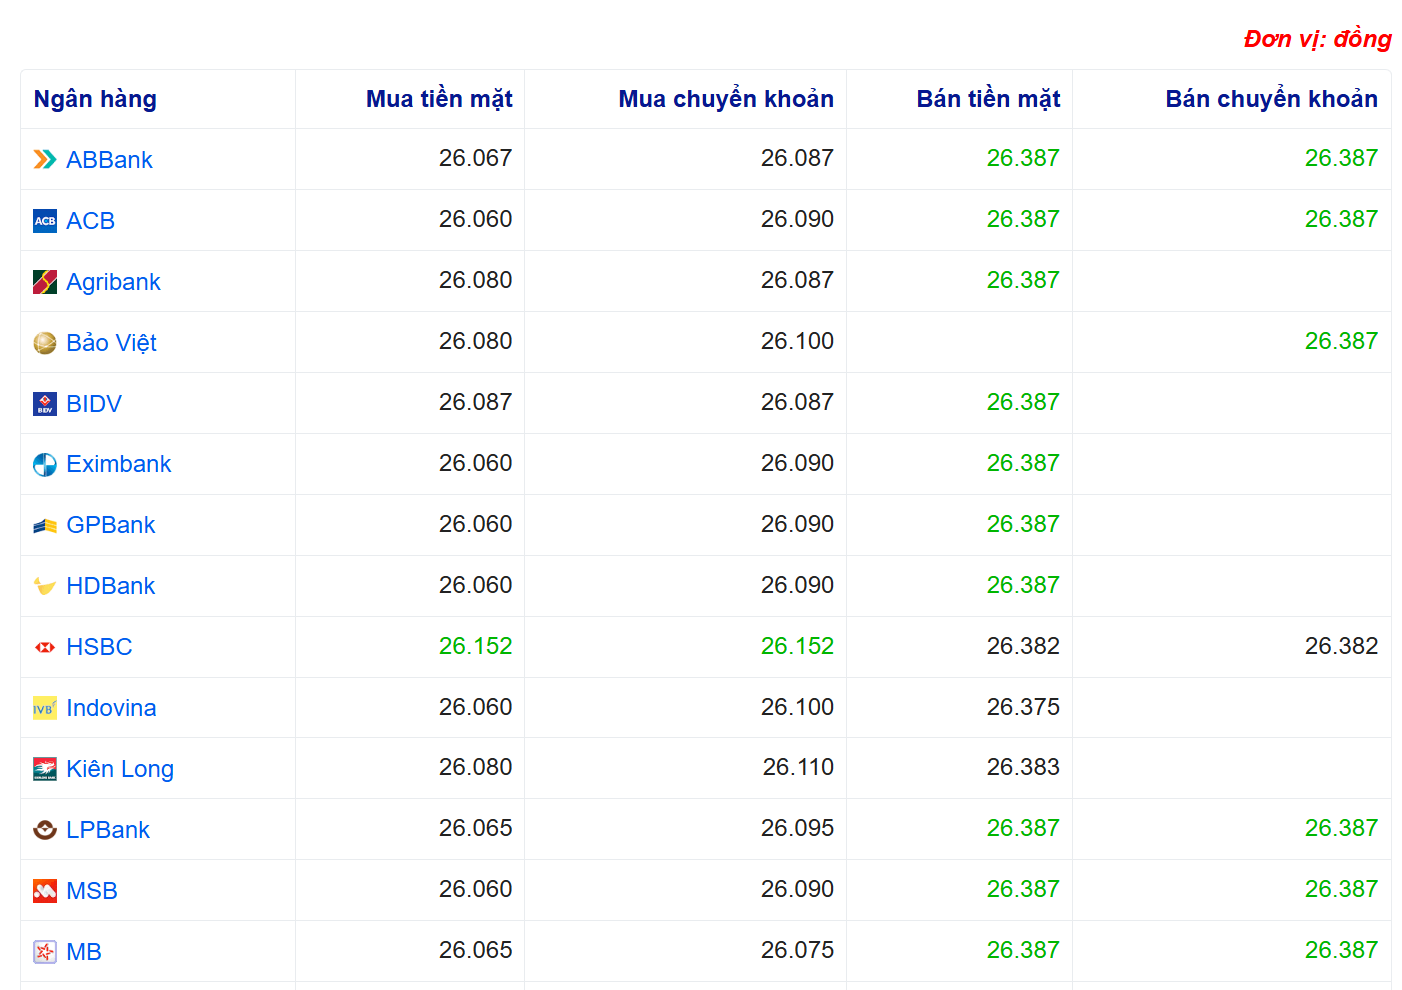Screen dimensions: 1402x990
Task: Open the HDBank link
Action: pyautogui.click(x=110, y=586)
